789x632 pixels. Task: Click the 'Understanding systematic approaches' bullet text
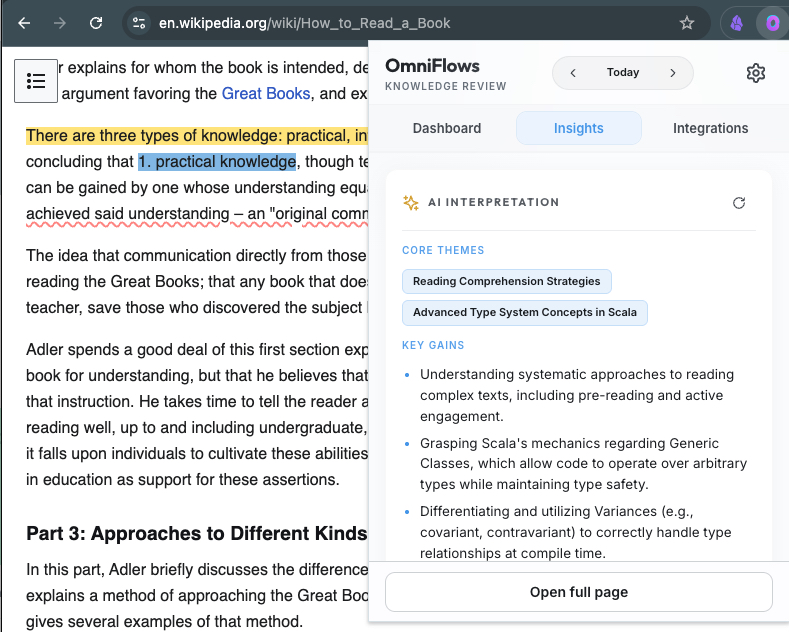coord(577,396)
